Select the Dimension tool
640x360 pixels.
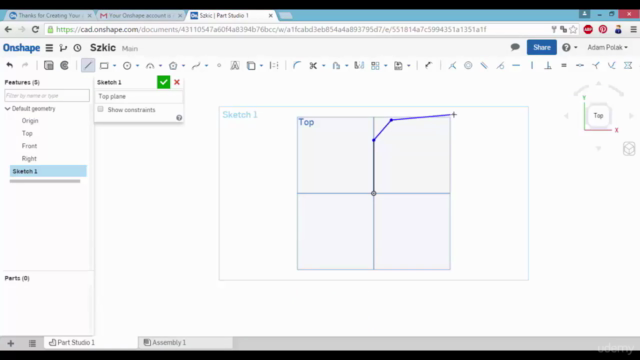tap(428, 65)
